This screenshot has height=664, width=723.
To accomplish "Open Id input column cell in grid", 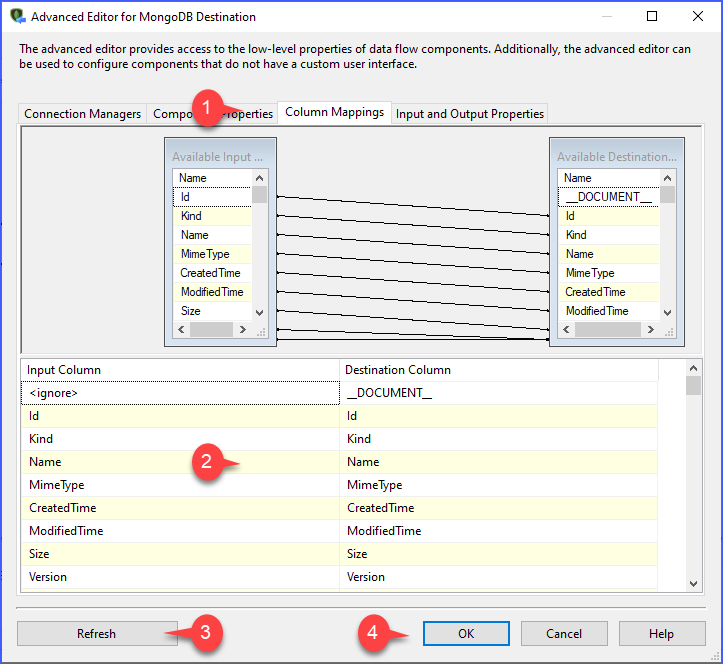I will coord(180,416).
